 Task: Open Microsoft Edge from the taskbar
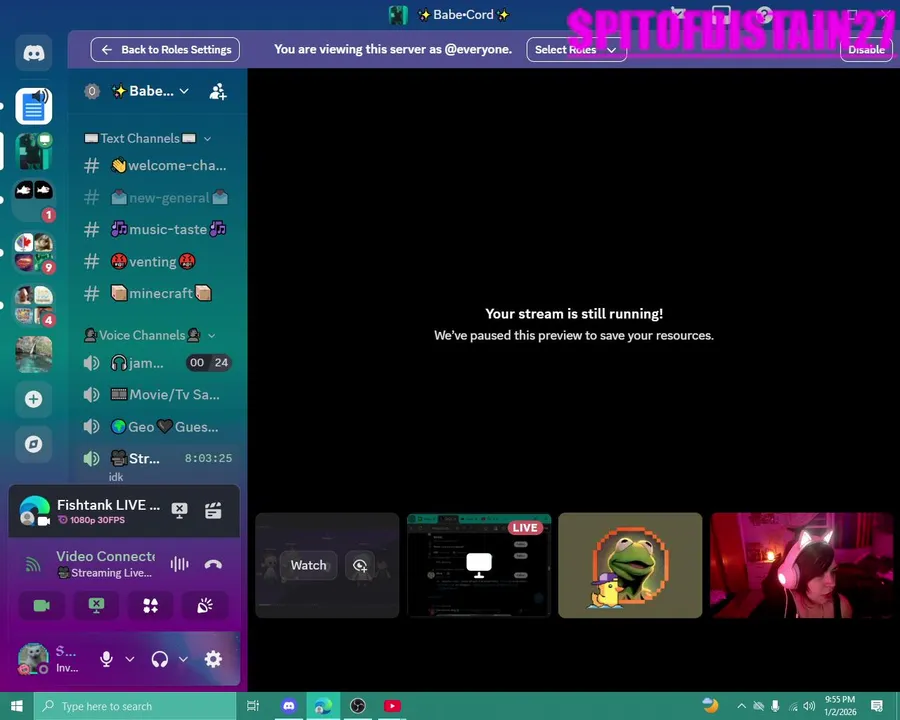click(x=323, y=706)
